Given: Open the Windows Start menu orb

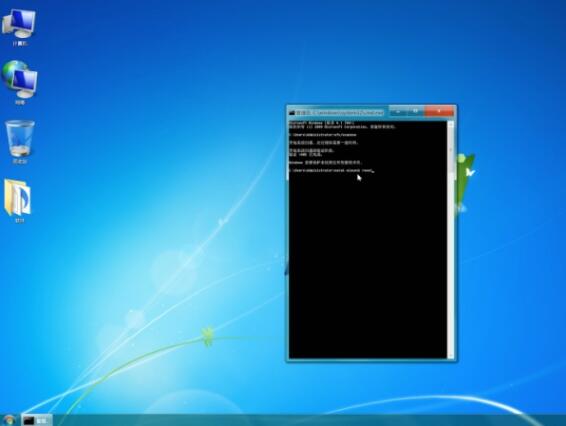Looking at the screenshot, I should pyautogui.click(x=9, y=420).
